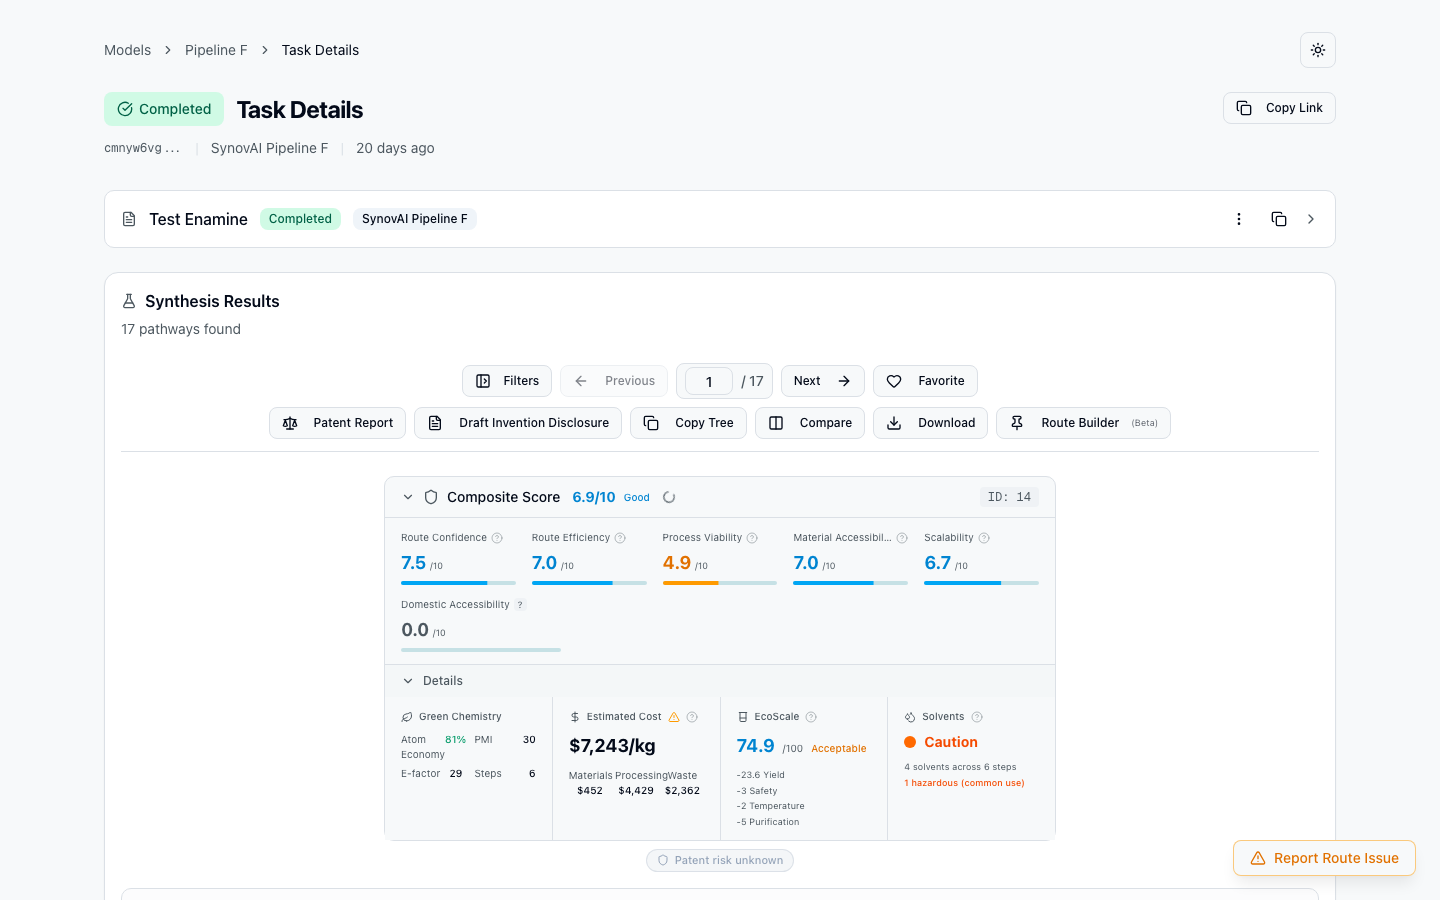The height and width of the screenshot is (900, 1440).
Task: Copy the Test Enamine task via icon
Action: 1279,219
